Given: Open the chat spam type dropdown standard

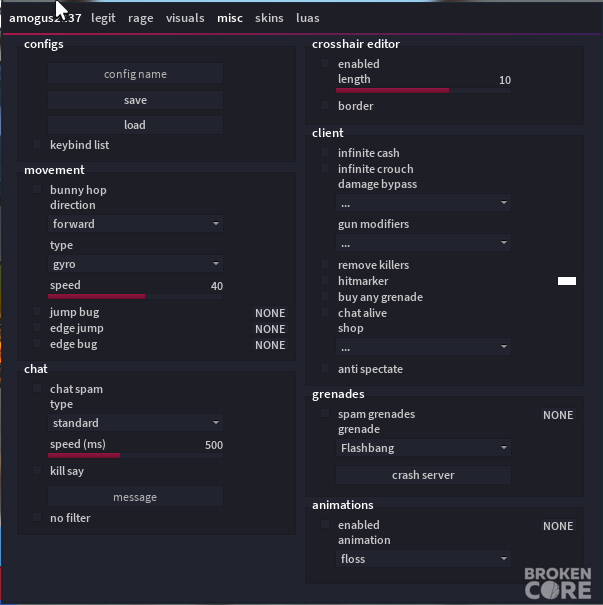Looking at the screenshot, I should point(135,423).
